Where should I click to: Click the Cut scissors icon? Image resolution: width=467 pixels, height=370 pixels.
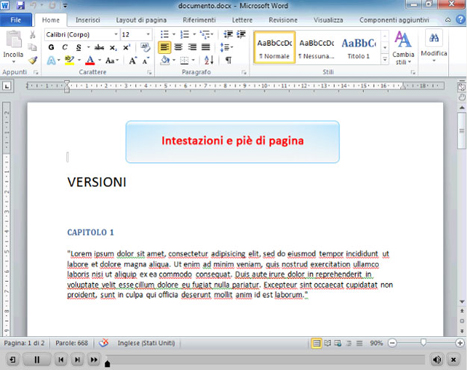pos(32,35)
